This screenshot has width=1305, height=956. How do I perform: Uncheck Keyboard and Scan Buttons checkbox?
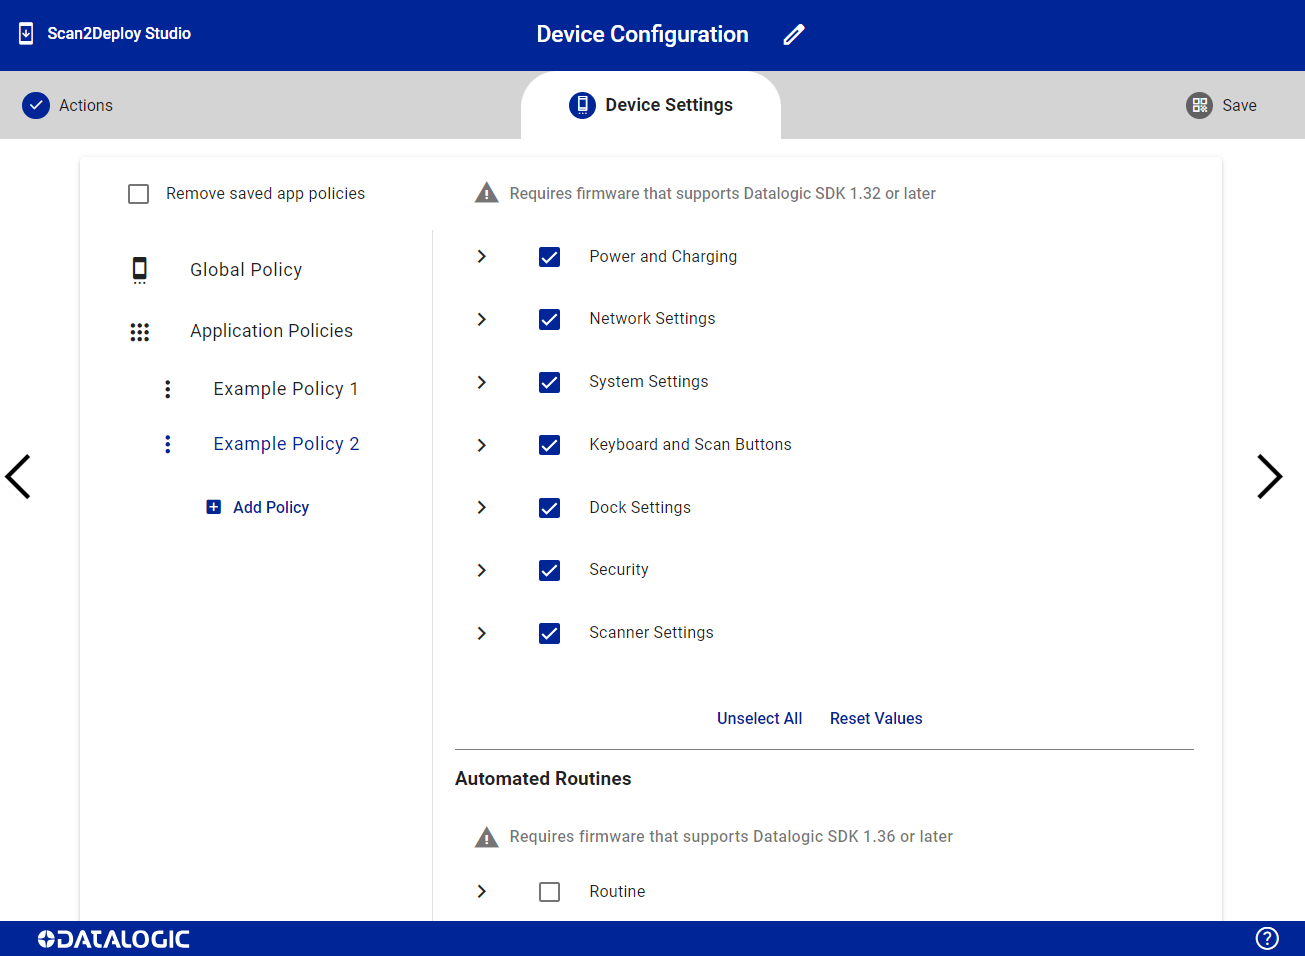pos(549,445)
